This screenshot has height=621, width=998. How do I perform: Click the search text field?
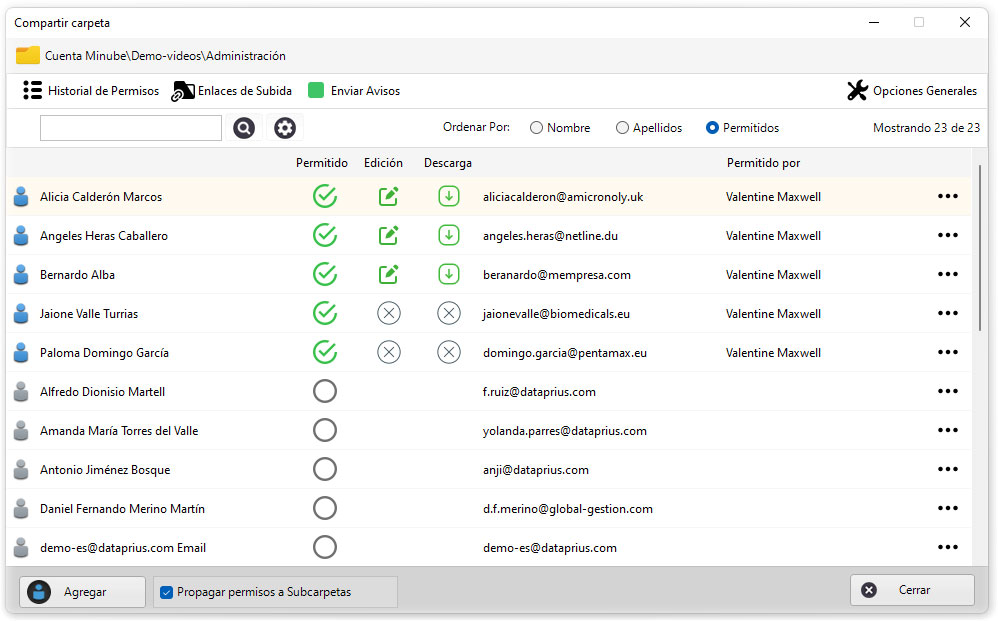tap(131, 128)
